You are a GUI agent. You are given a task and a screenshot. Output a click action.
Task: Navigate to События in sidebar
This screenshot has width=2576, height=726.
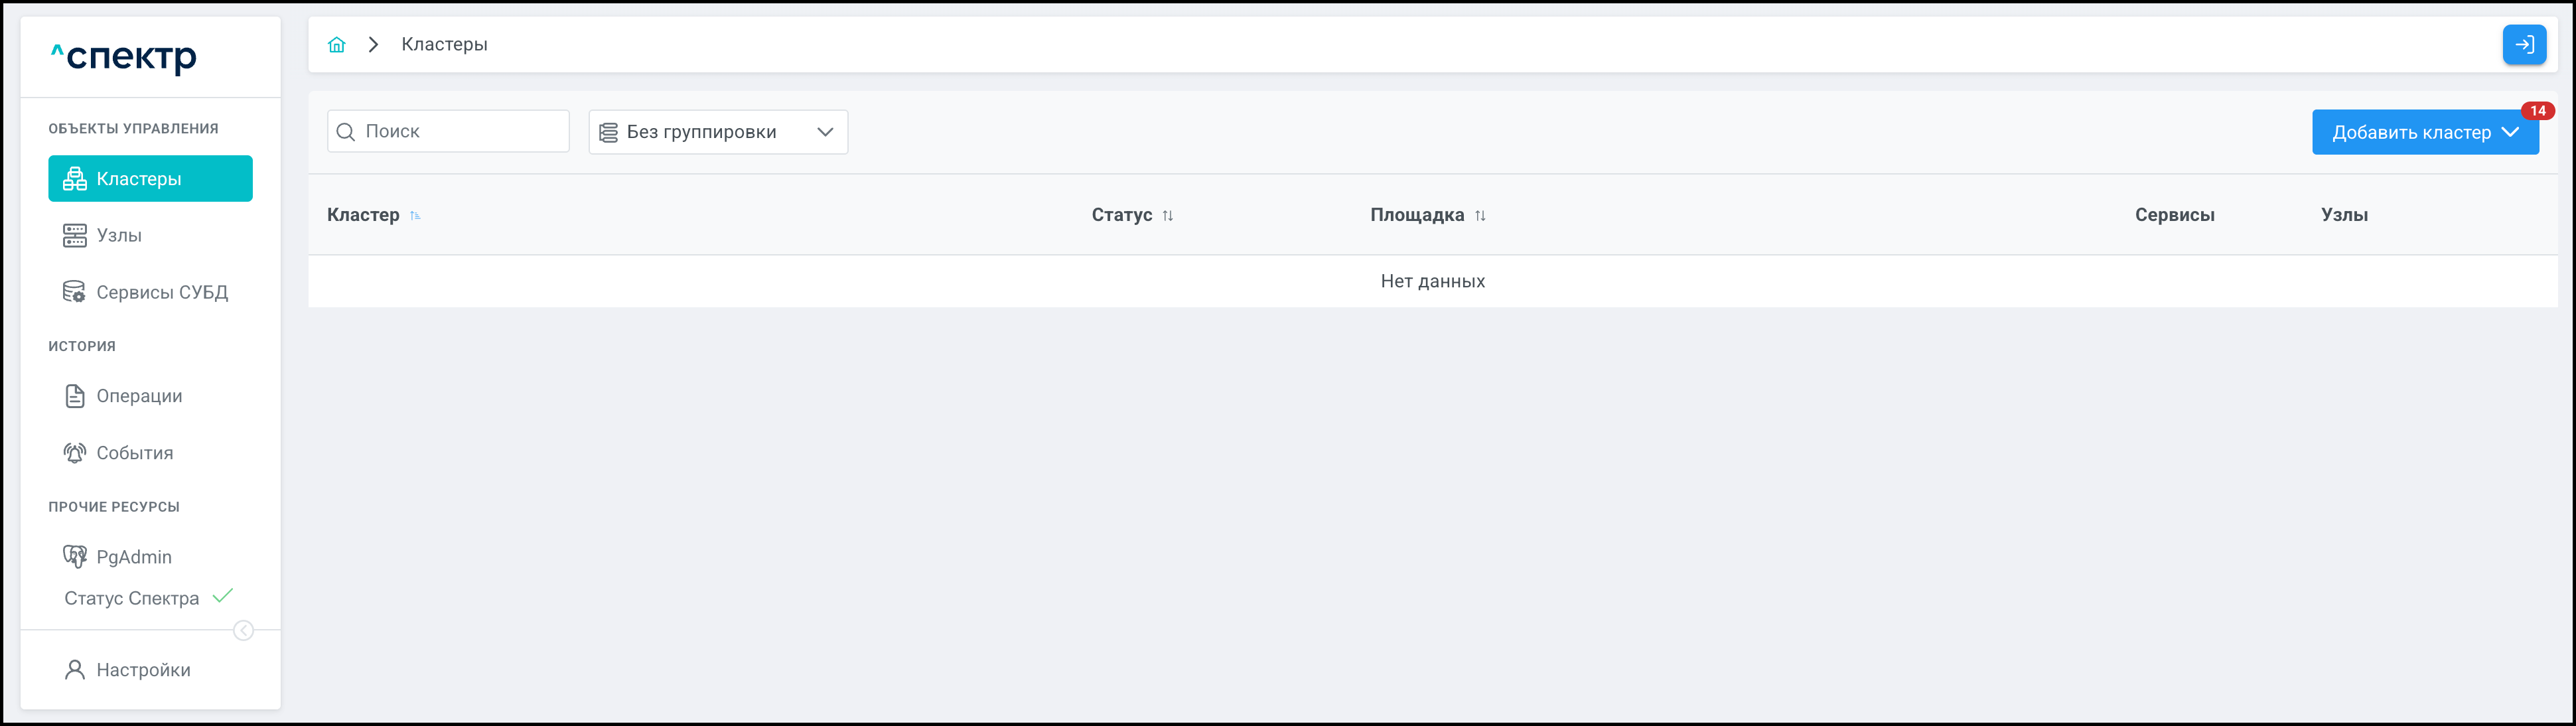[x=134, y=453]
